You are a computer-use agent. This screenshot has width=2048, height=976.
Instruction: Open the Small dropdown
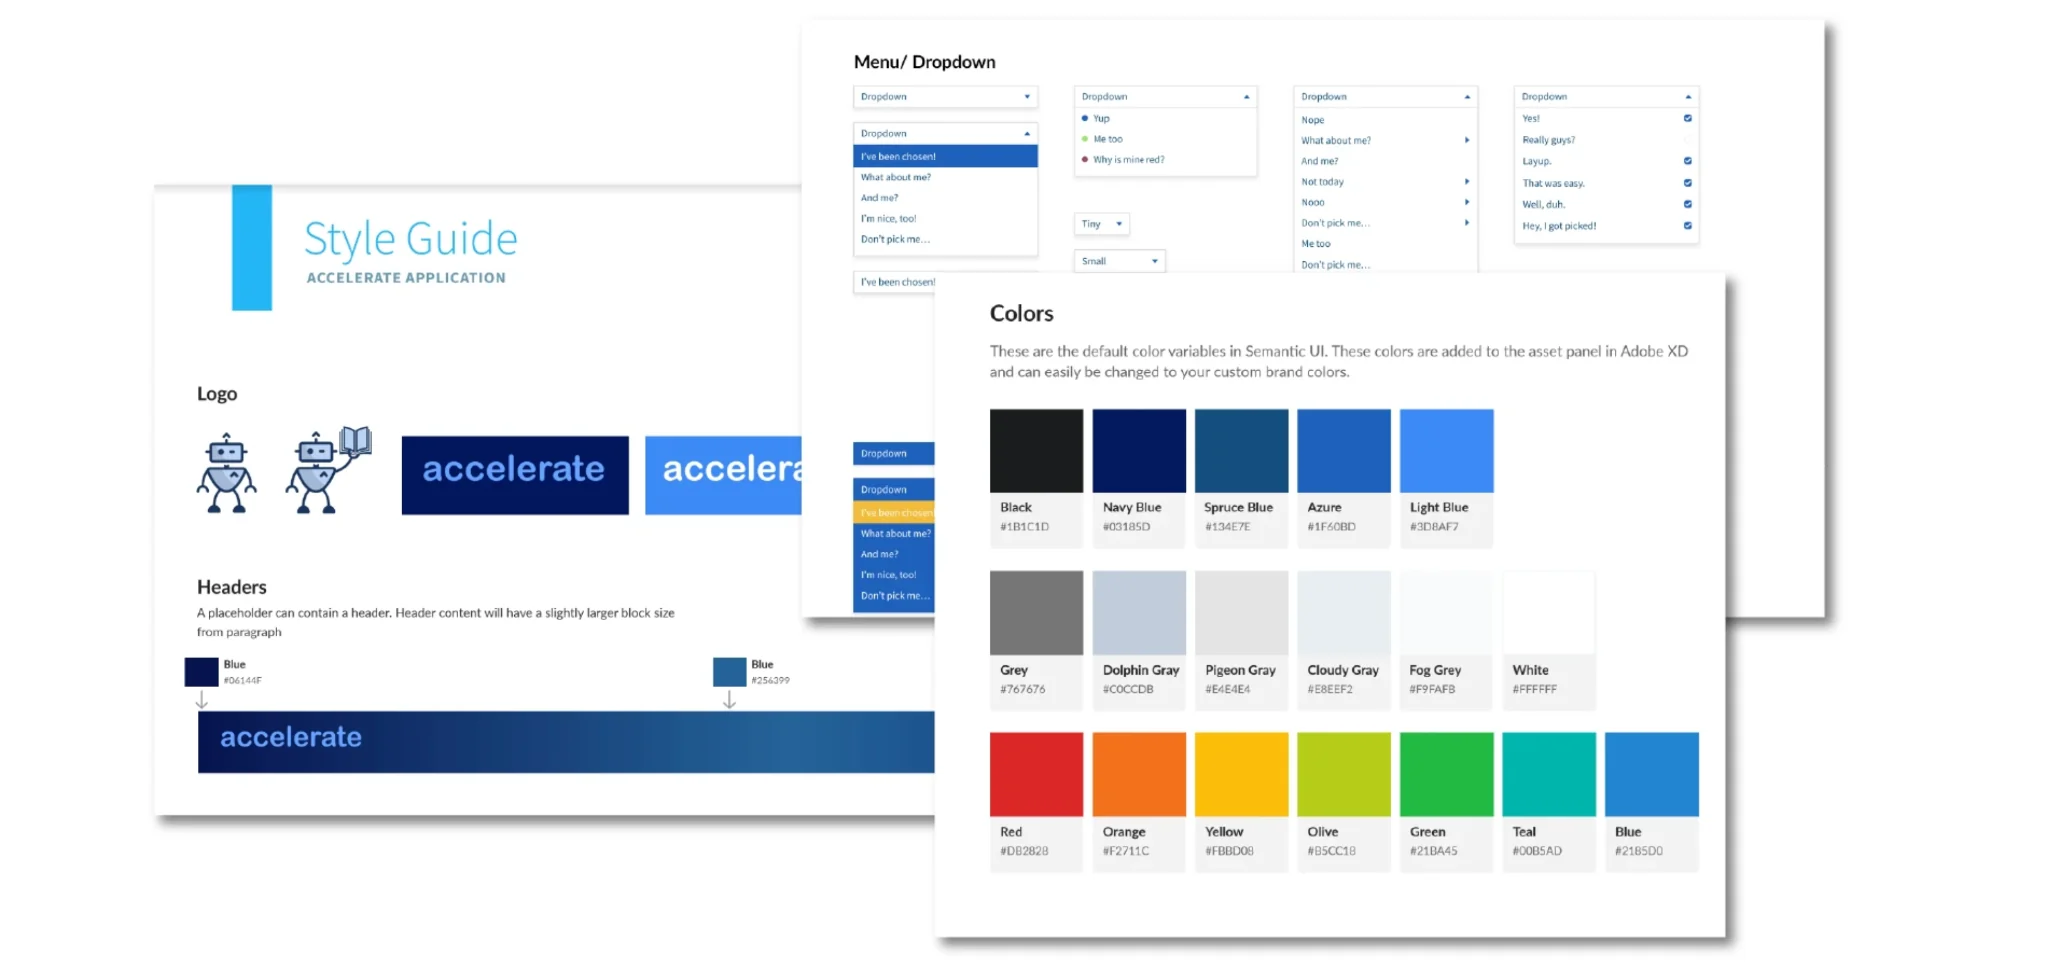(1120, 261)
